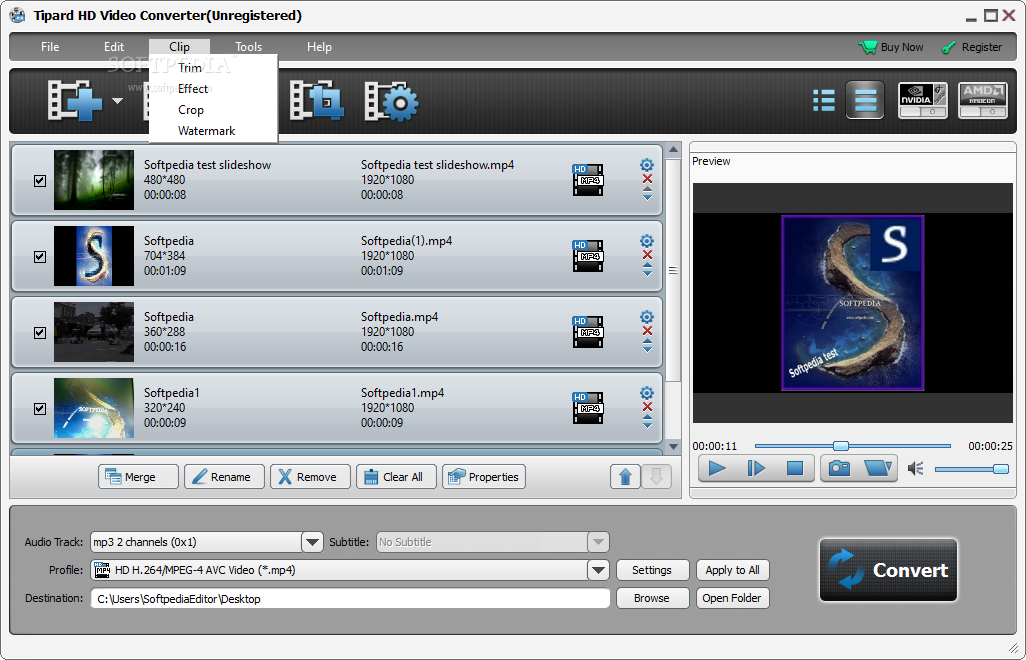The width and height of the screenshot is (1026, 660).
Task: Uncheck the Softpedia1 item checkbox
Action: 40,408
